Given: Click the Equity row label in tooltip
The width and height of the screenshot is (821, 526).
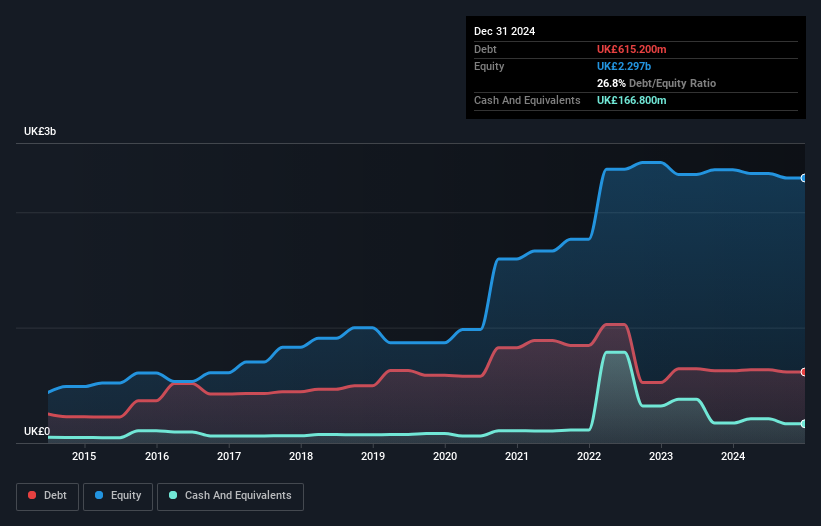Looking at the screenshot, I should [489, 66].
